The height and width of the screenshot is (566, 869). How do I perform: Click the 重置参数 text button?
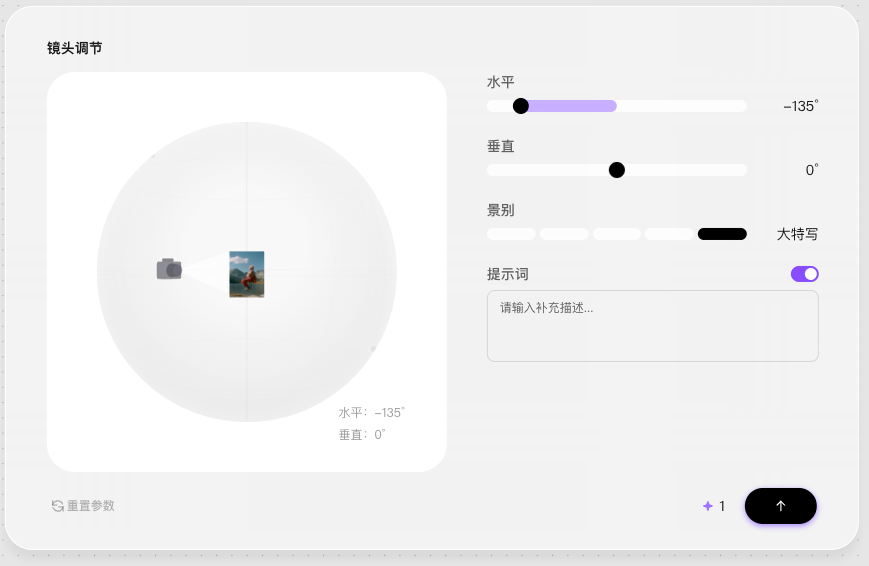(x=90, y=506)
